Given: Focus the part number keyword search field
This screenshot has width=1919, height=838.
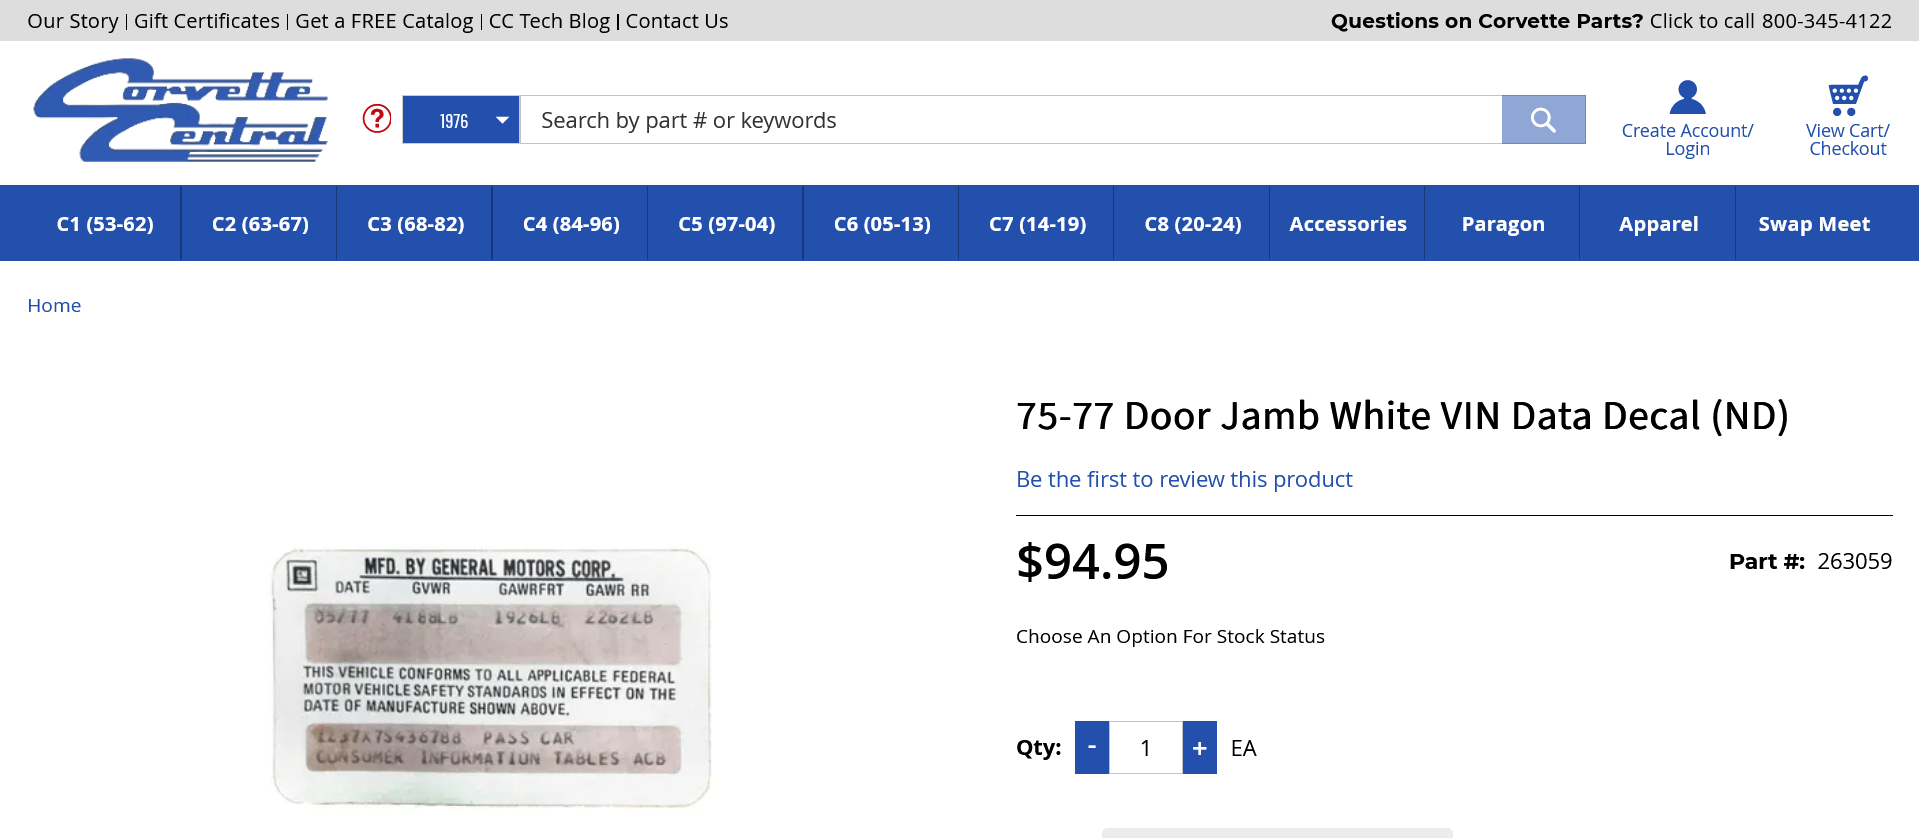Looking at the screenshot, I should click(1010, 120).
